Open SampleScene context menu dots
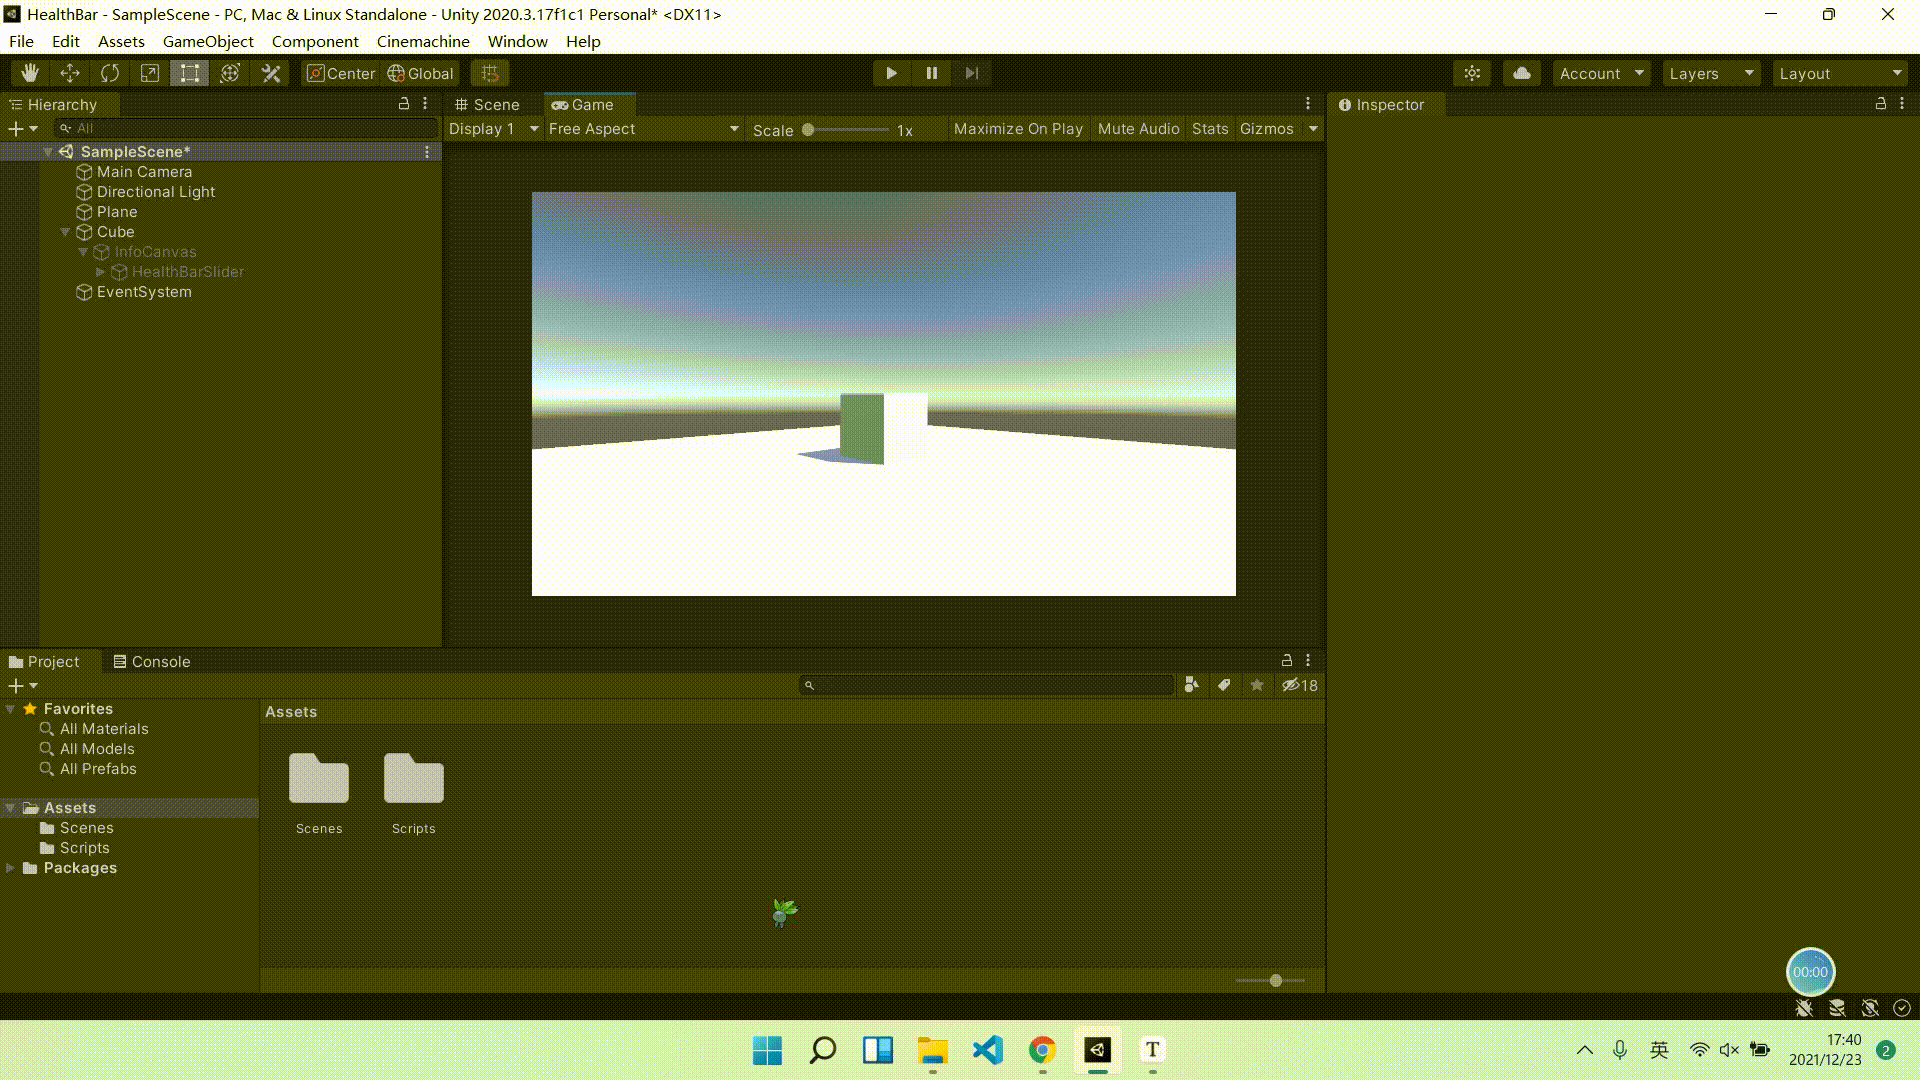Screen dimensions: 1920x1080 click(427, 152)
